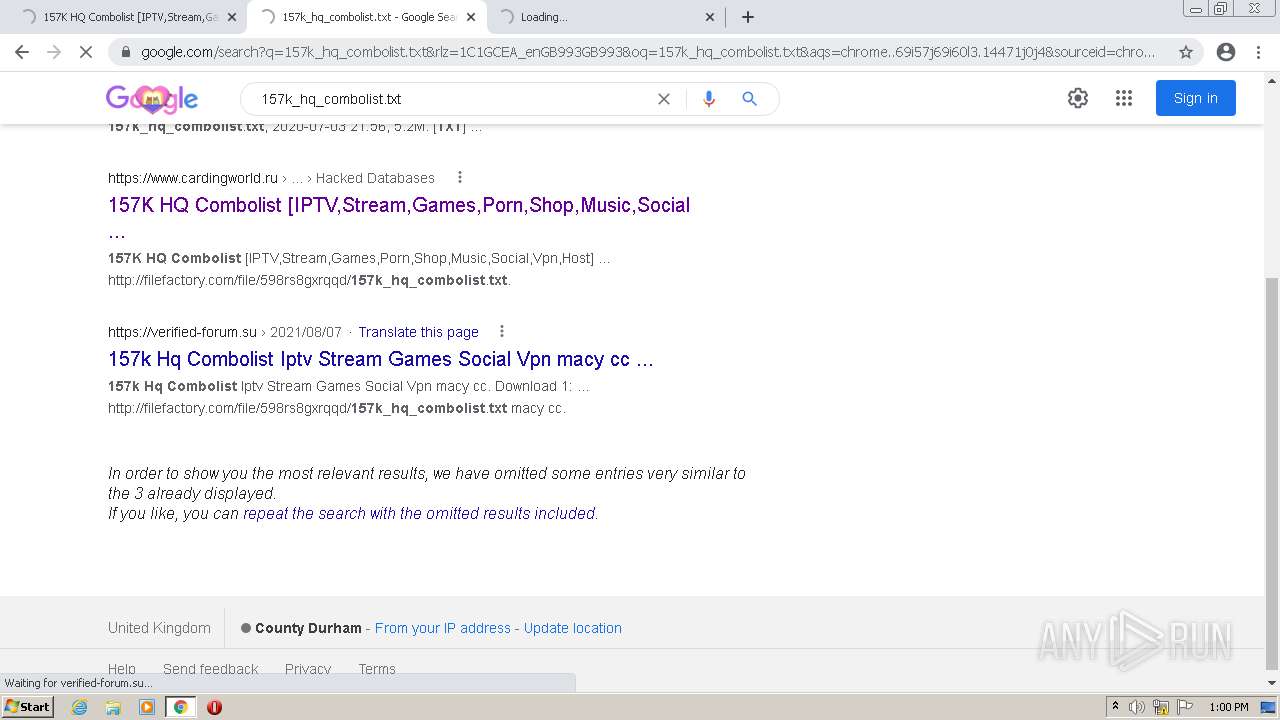The width and height of the screenshot is (1280, 720).
Task: Click Translate this page link
Action: (418, 332)
